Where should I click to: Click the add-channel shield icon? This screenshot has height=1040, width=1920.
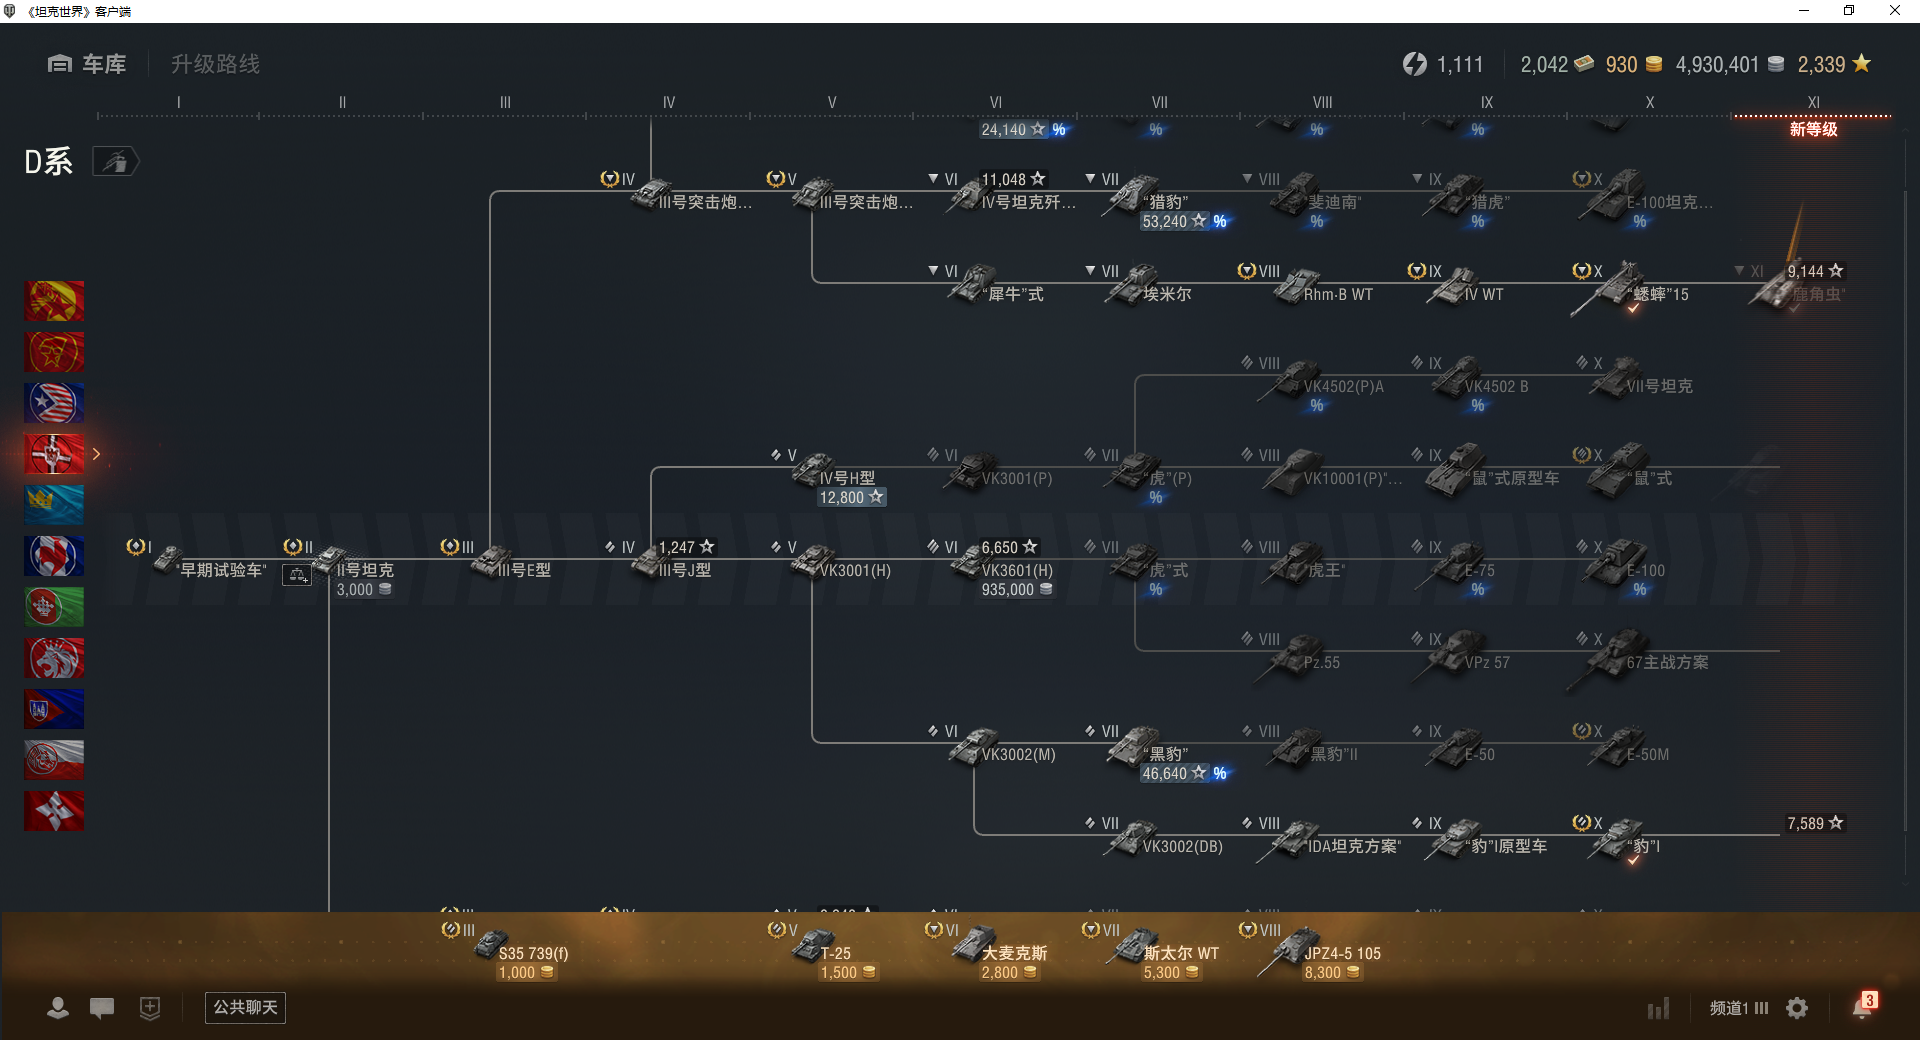click(x=150, y=1008)
